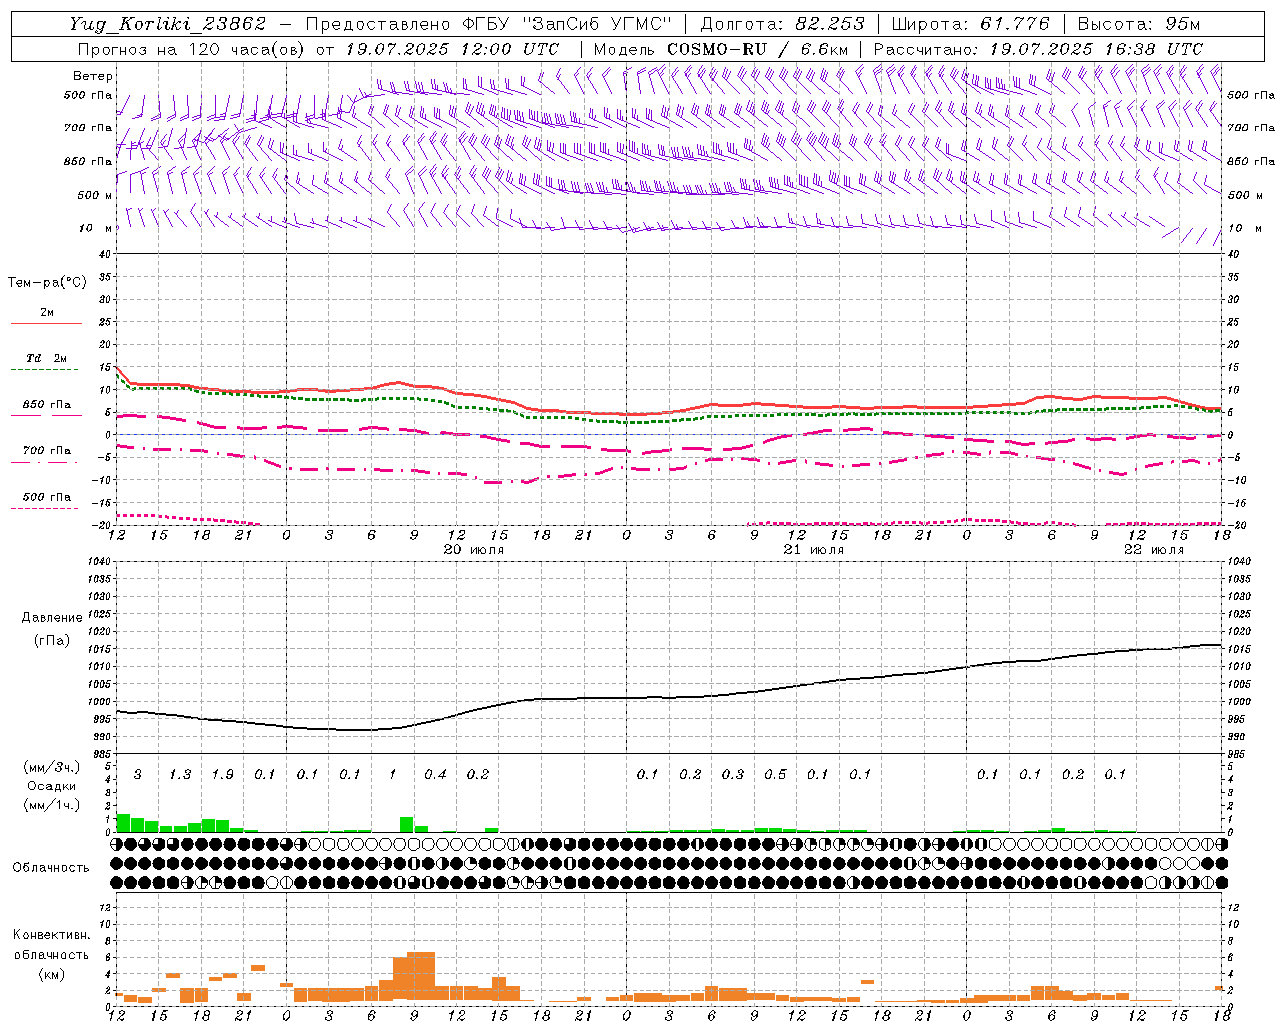Click the red solid line legend sample under 2м
Image resolution: width=1280 pixels, height=1024 pixels.
[46, 324]
